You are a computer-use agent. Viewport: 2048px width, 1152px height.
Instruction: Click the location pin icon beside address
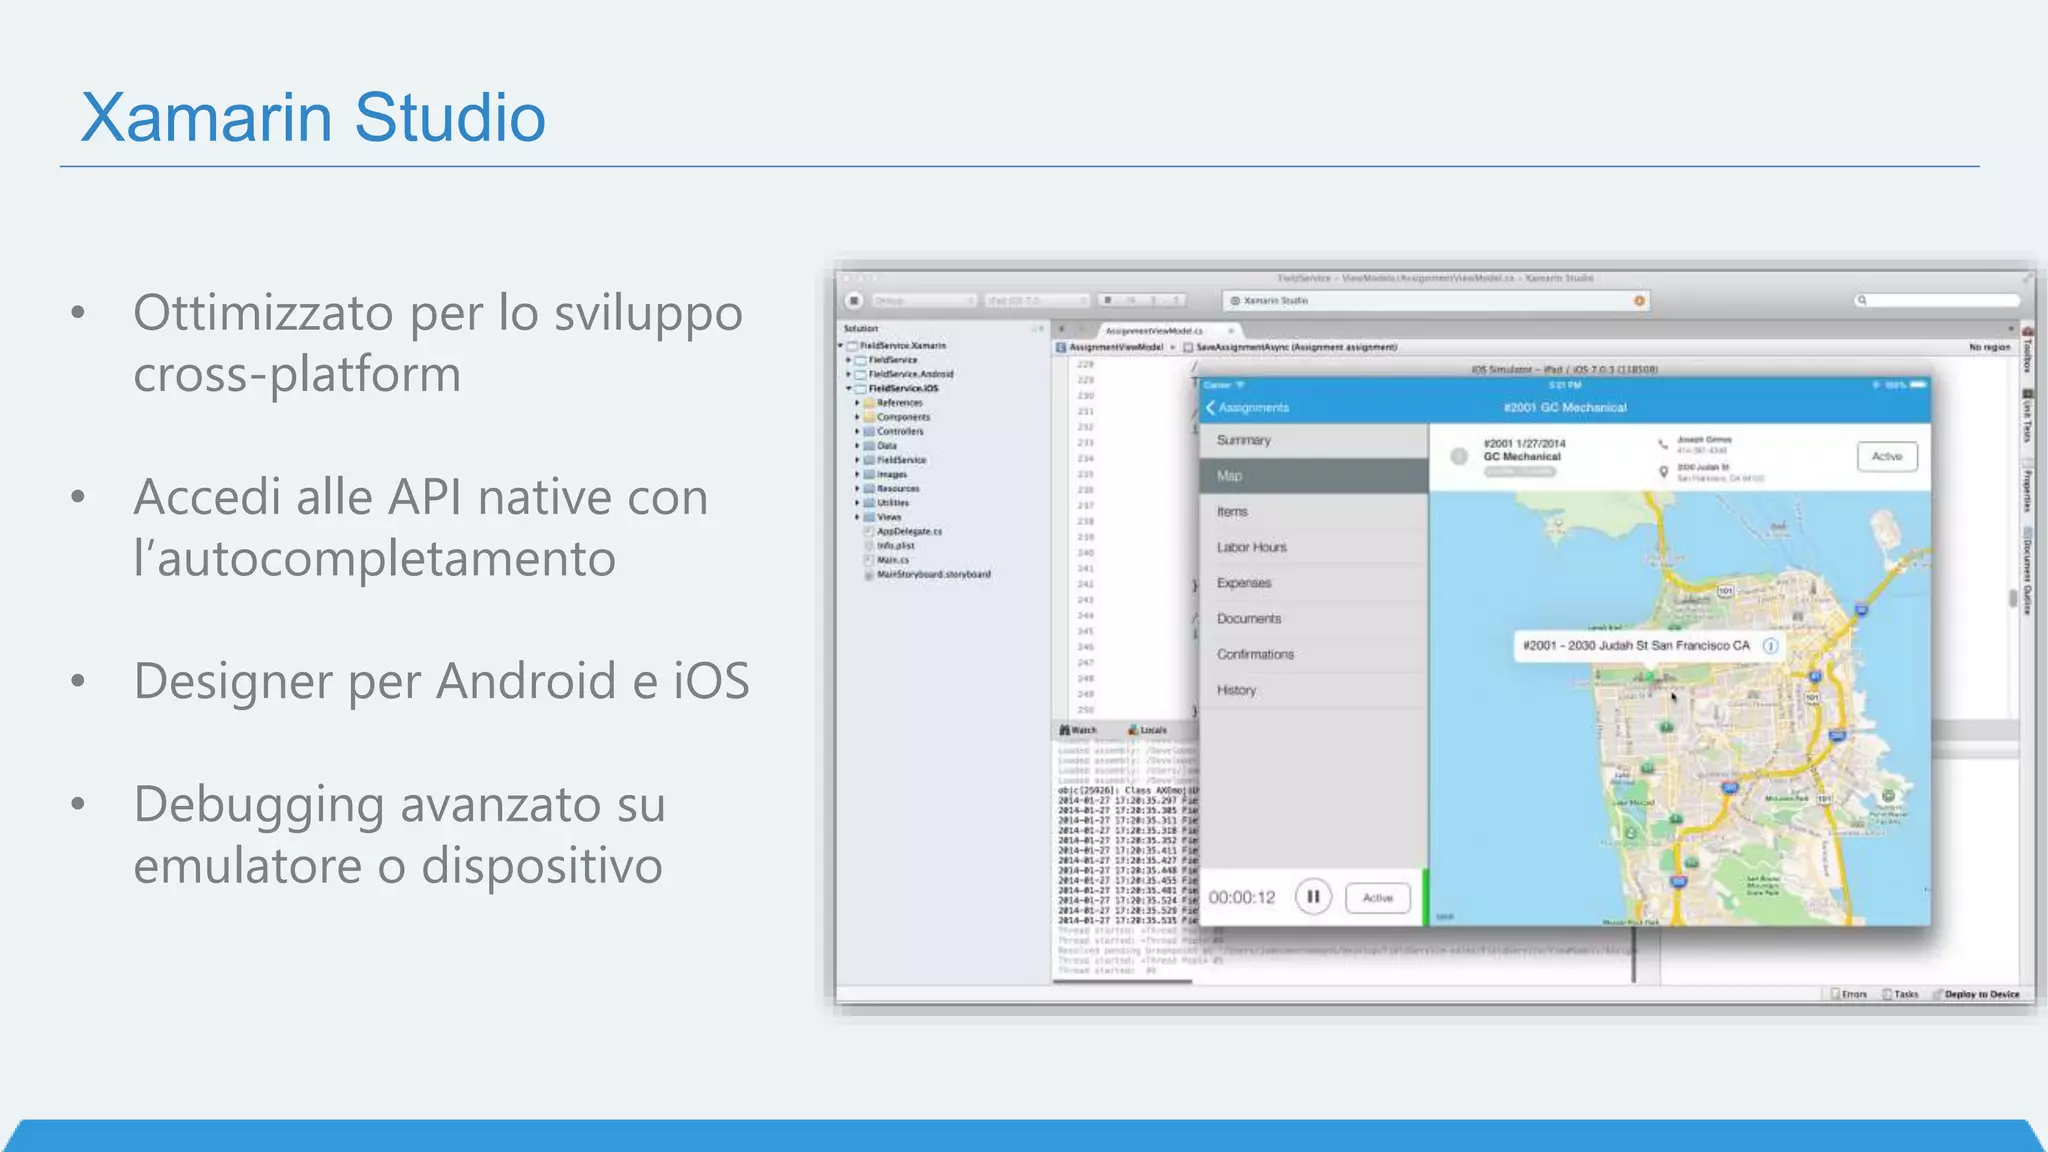tap(1663, 471)
